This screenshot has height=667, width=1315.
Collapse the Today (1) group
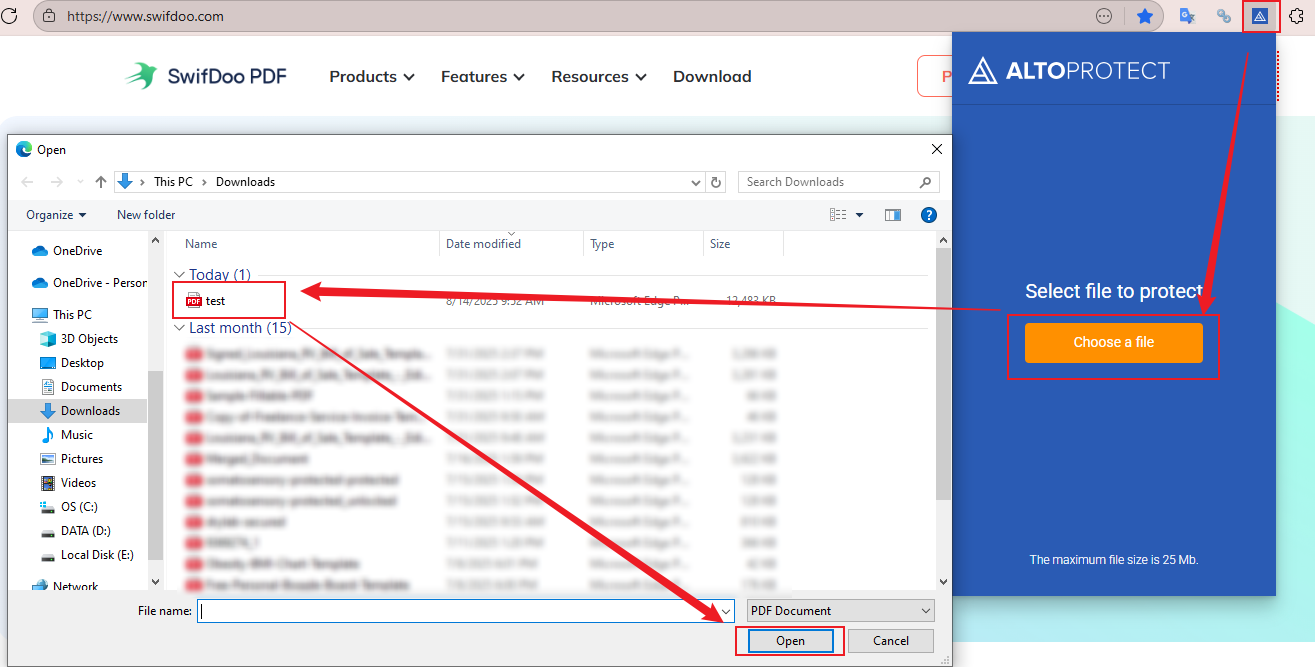tap(179, 275)
